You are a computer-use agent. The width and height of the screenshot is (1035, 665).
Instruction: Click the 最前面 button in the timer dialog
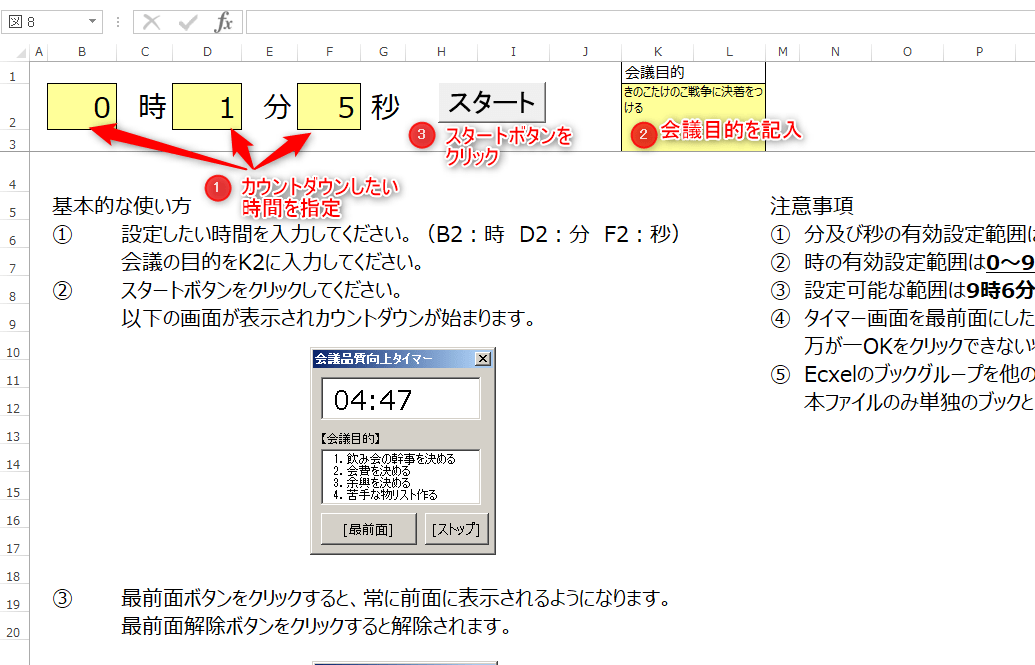pos(368,528)
